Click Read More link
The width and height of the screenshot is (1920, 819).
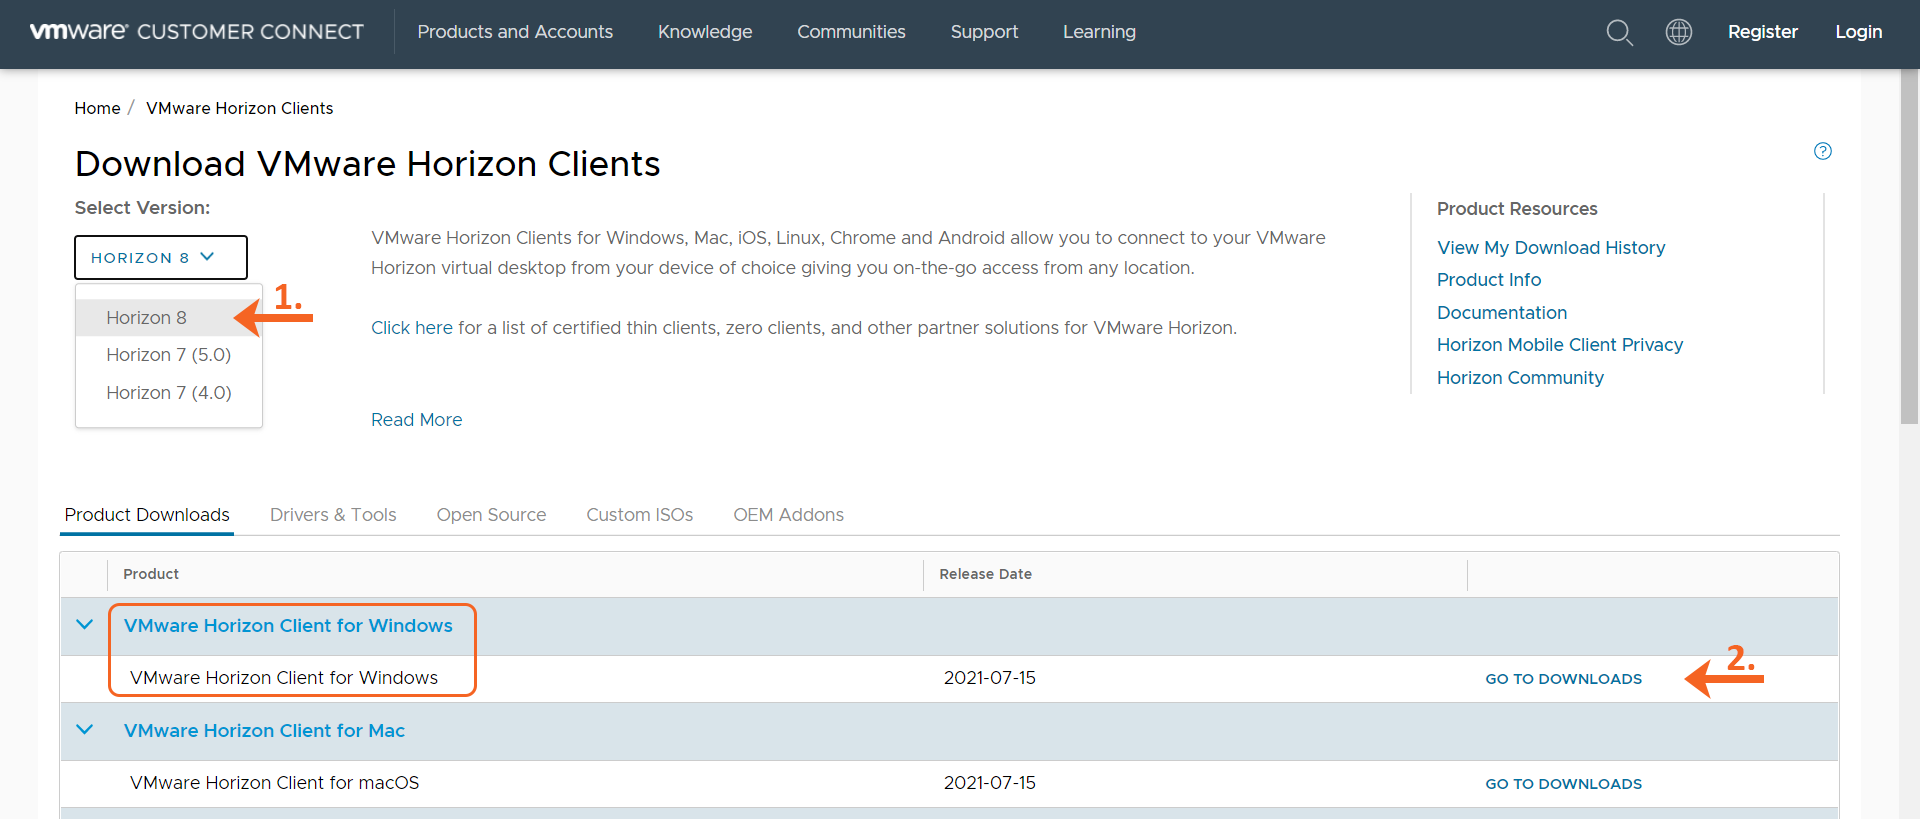pos(417,420)
